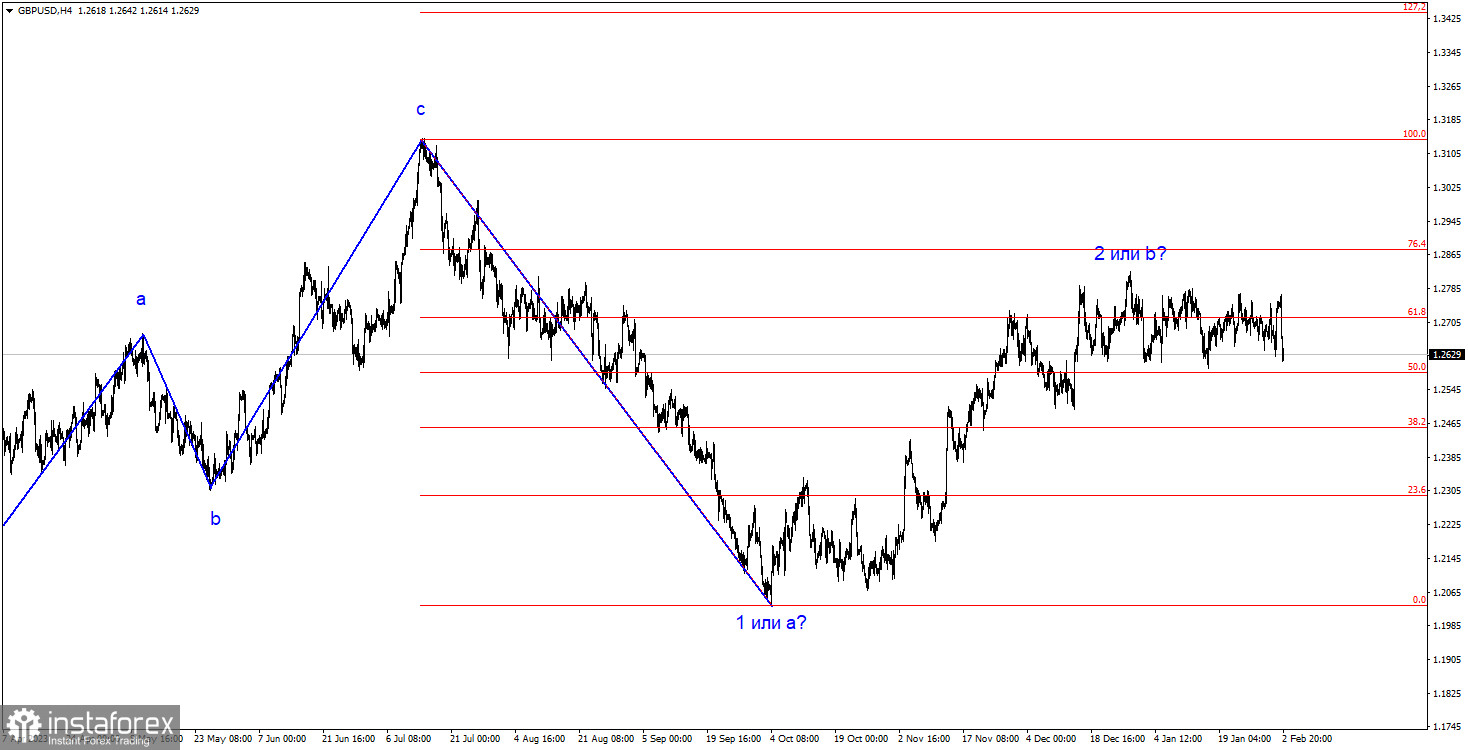Click the 1.3265 price axis label
The width and height of the screenshot is (1468, 750).
pos(1446,87)
